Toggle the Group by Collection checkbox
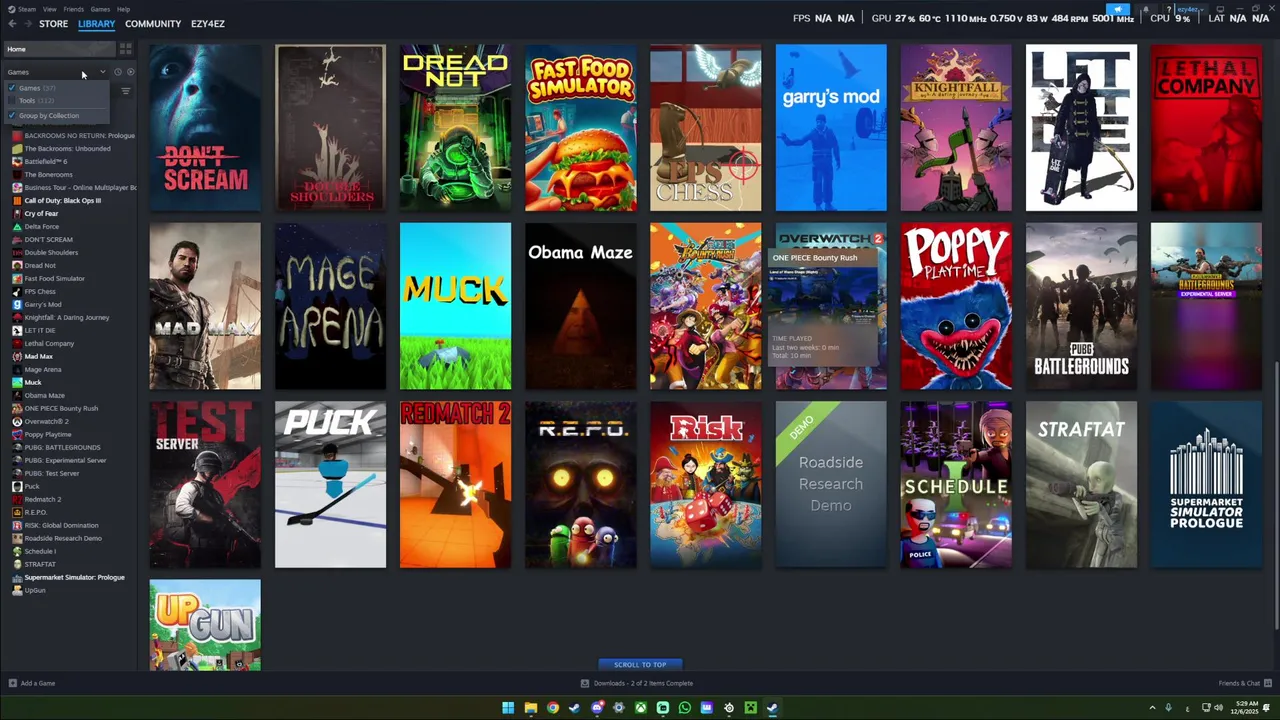The width and height of the screenshot is (1280, 720). 12,115
